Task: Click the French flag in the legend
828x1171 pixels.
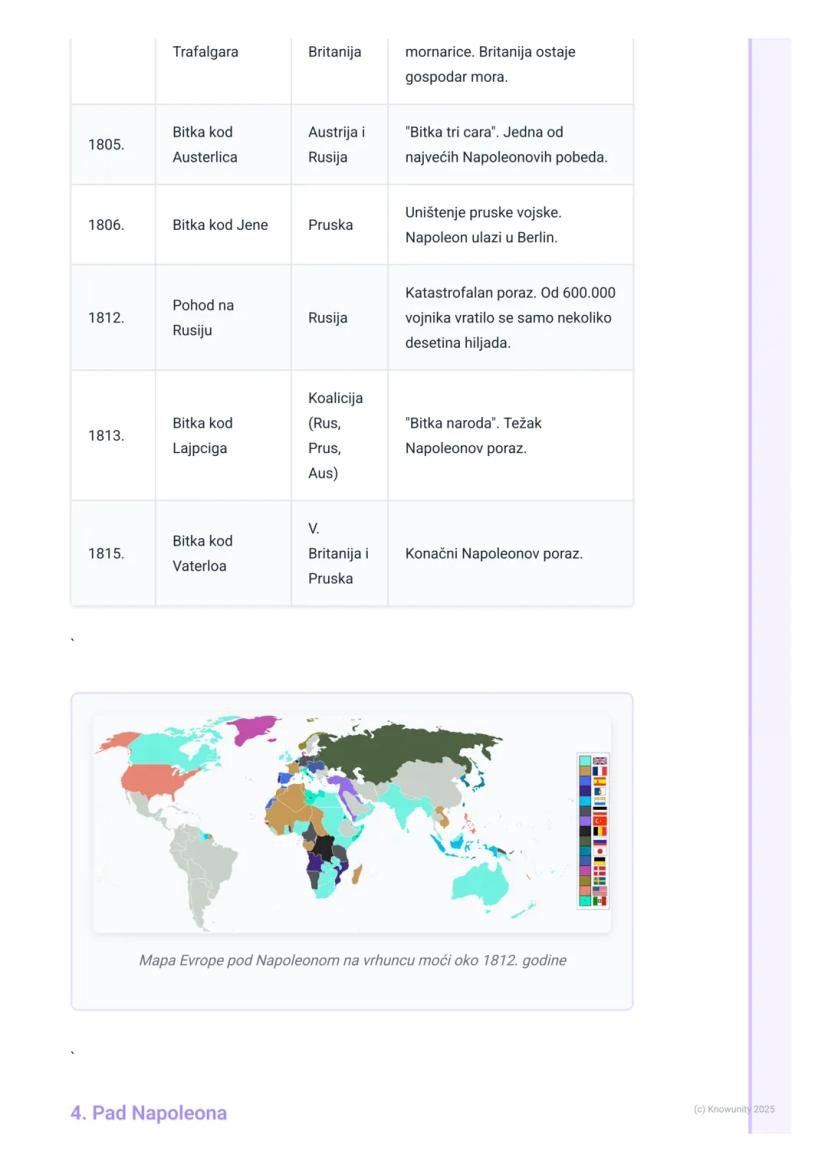Action: click(x=600, y=771)
